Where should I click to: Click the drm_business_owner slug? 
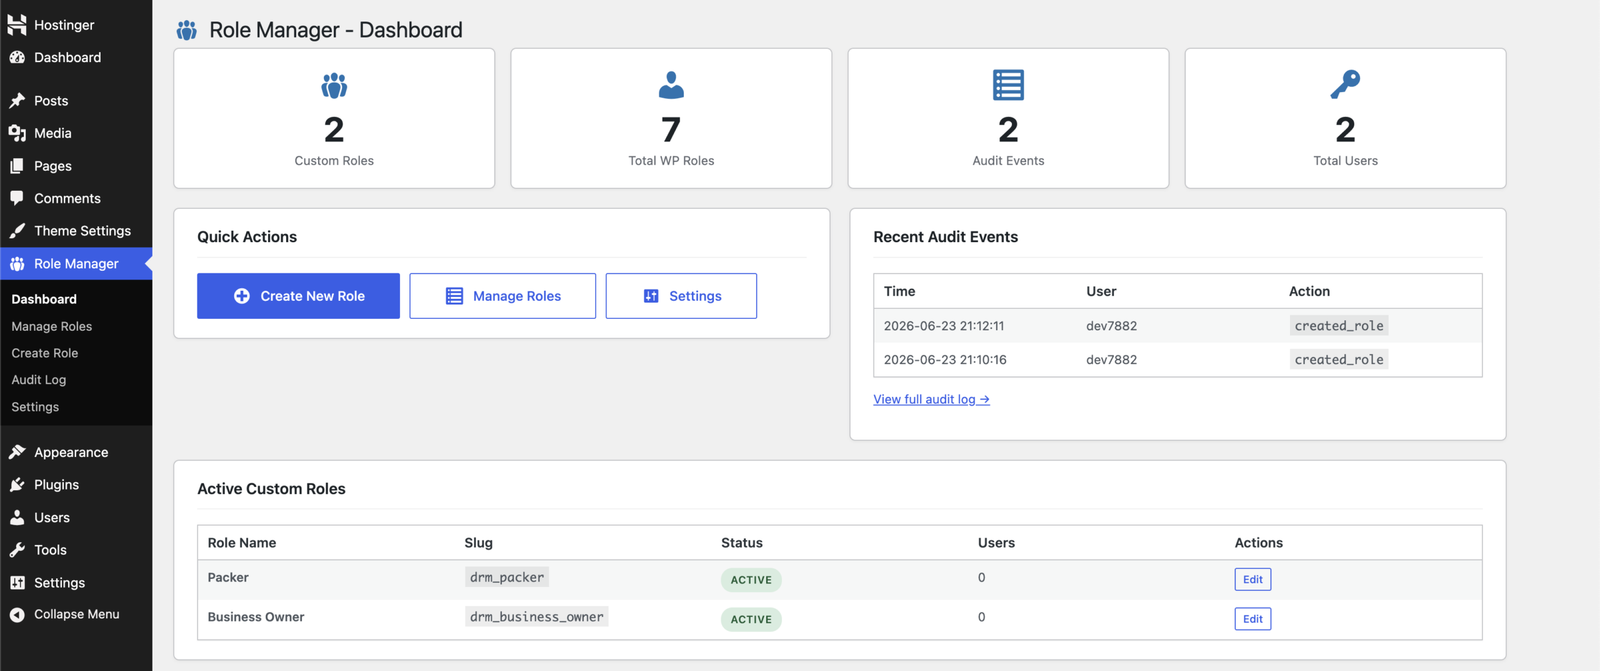point(536,617)
